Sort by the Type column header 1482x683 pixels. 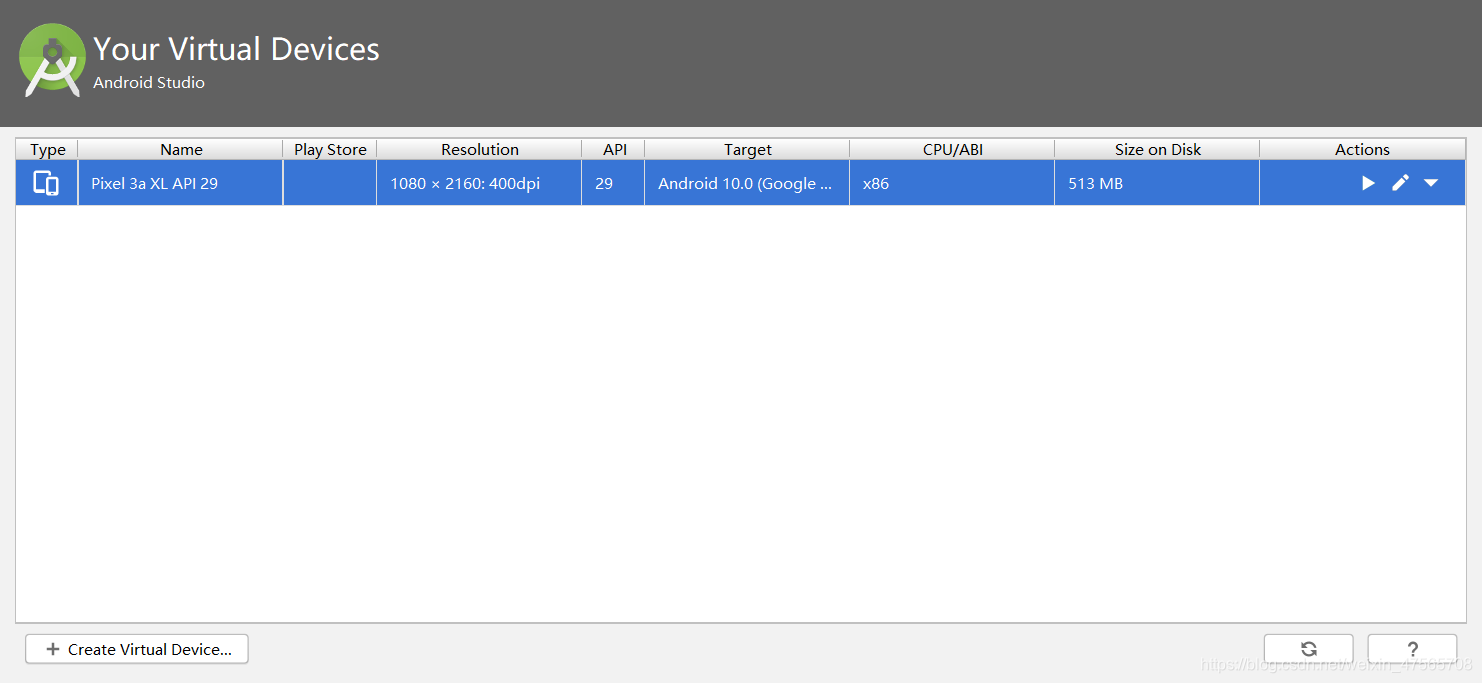(47, 149)
